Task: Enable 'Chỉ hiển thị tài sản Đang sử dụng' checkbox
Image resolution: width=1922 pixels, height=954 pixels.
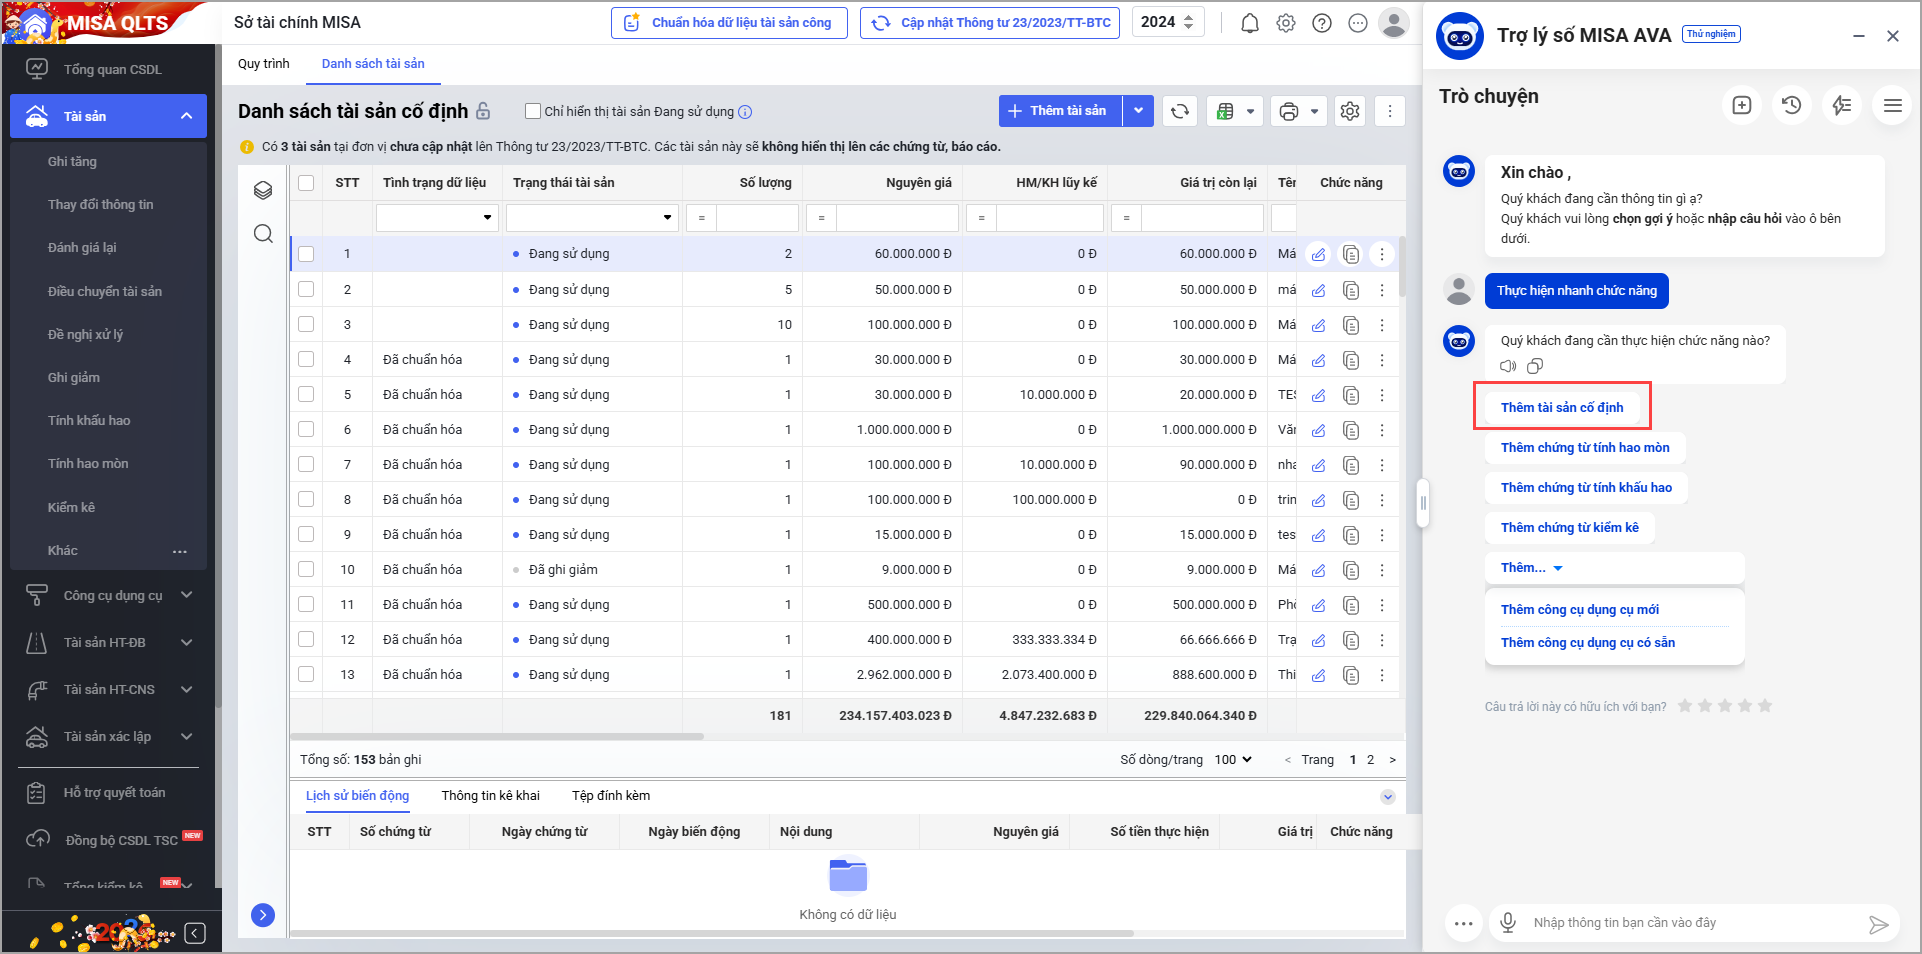Action: pos(533,111)
